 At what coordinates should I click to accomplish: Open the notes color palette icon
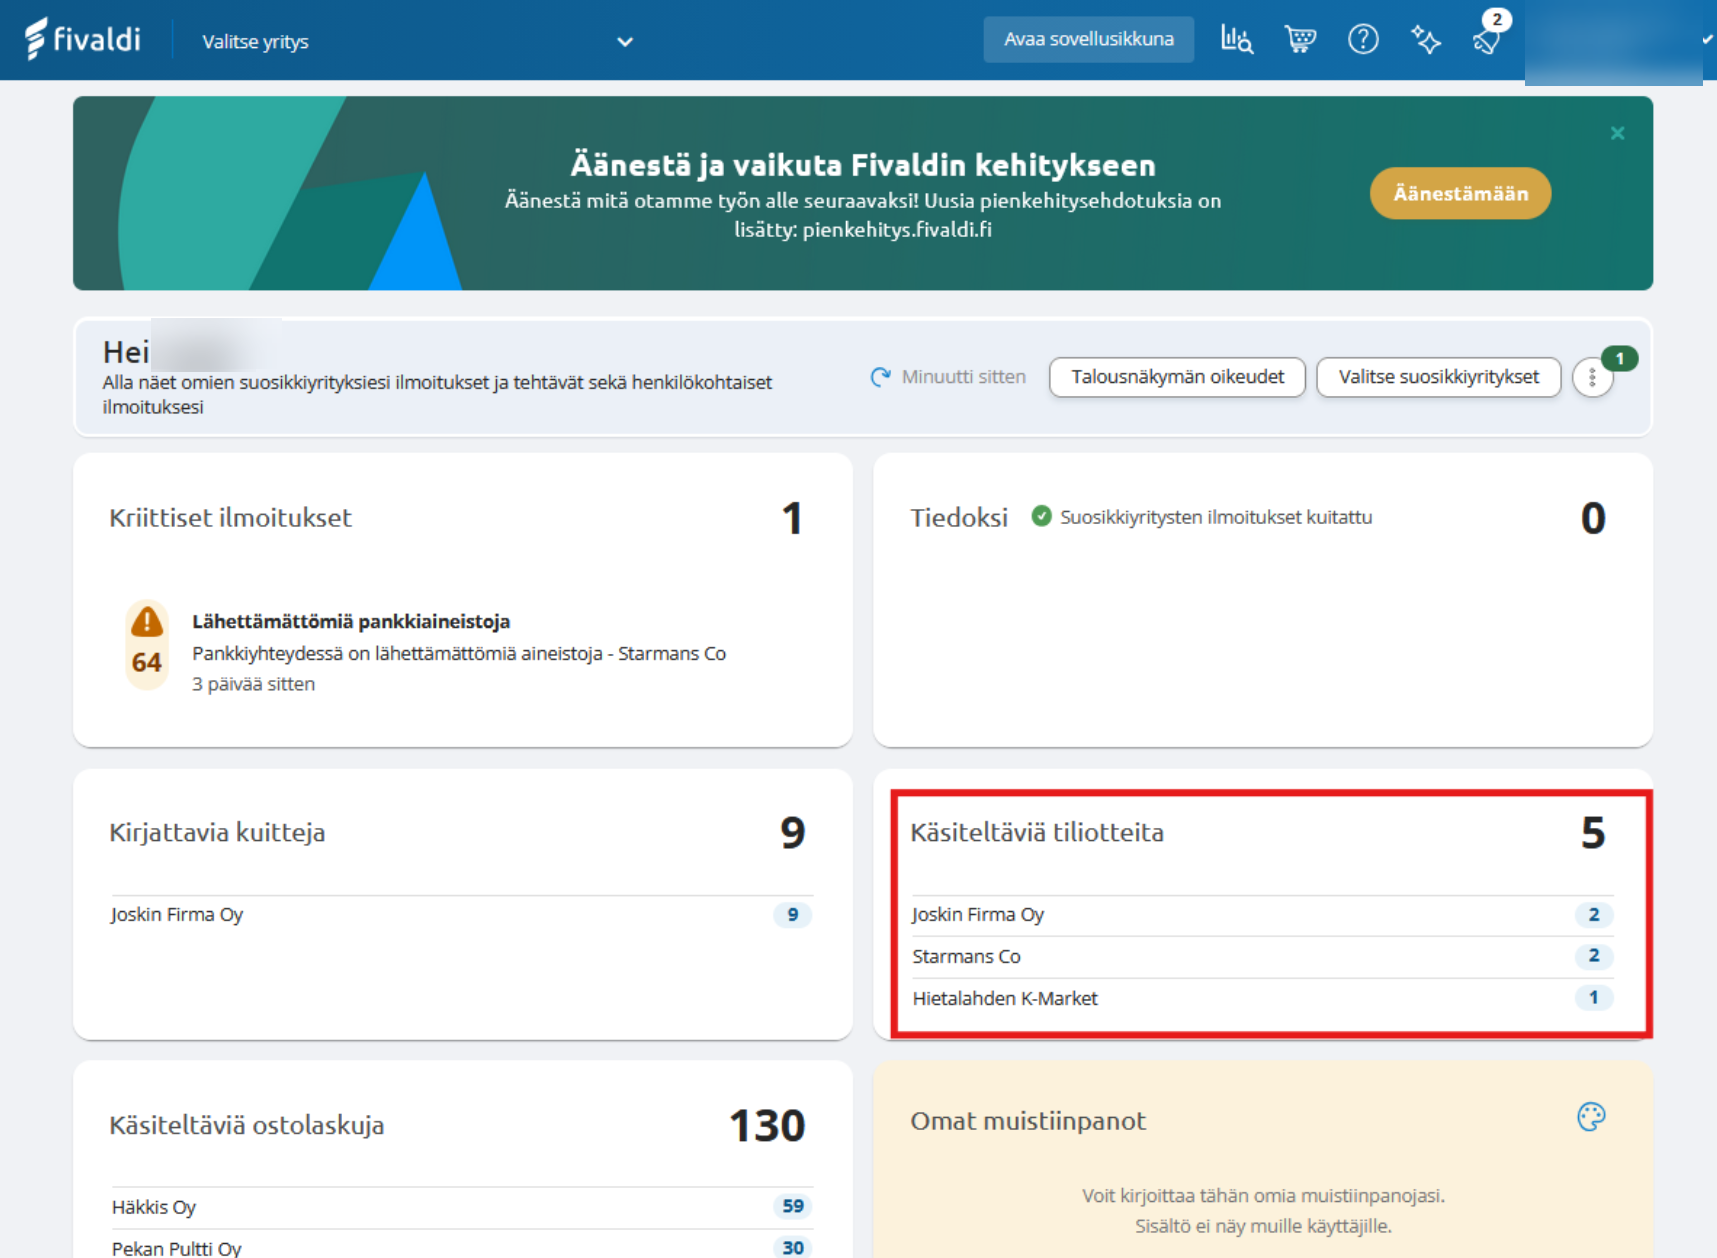(x=1591, y=1117)
